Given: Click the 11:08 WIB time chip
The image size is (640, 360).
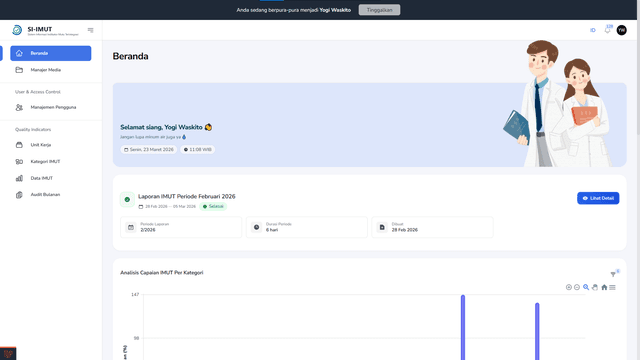Looking at the screenshot, I should click(198, 150).
